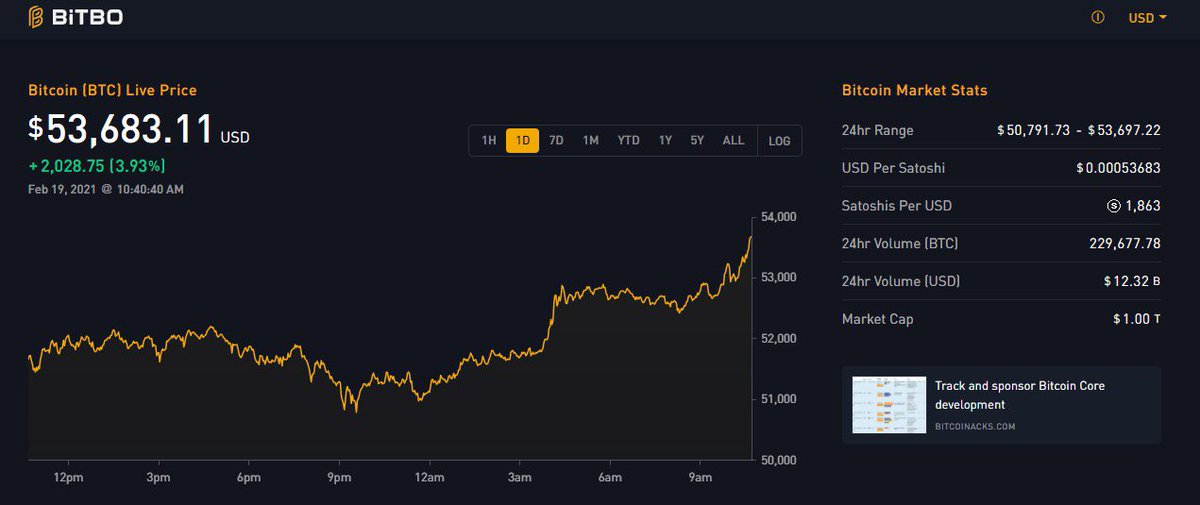
Task: Click the Market Cap label
Action: coord(878,319)
